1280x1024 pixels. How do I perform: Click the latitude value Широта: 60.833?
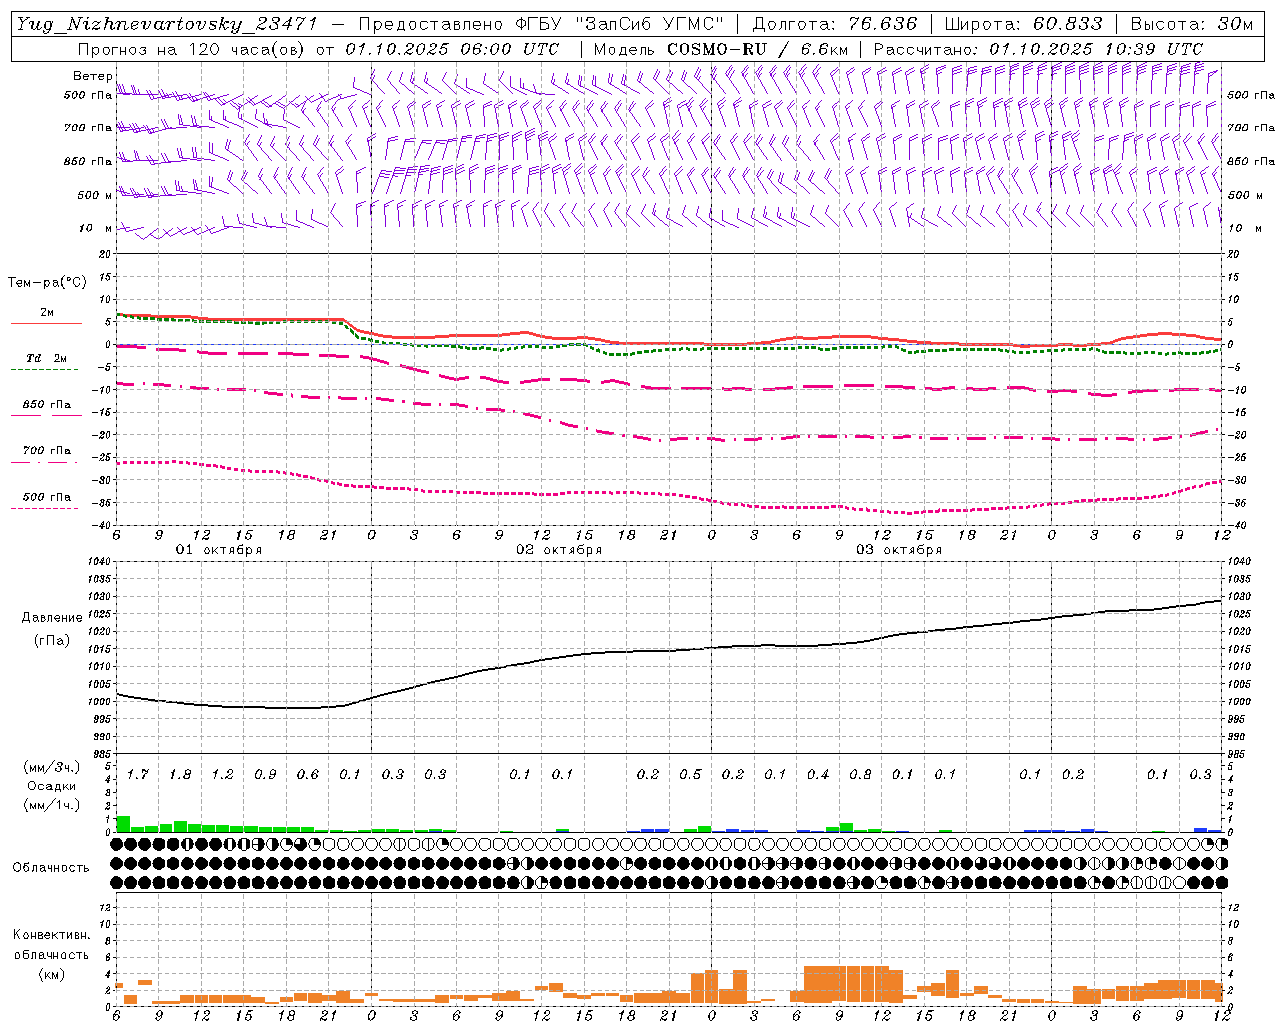(1023, 24)
